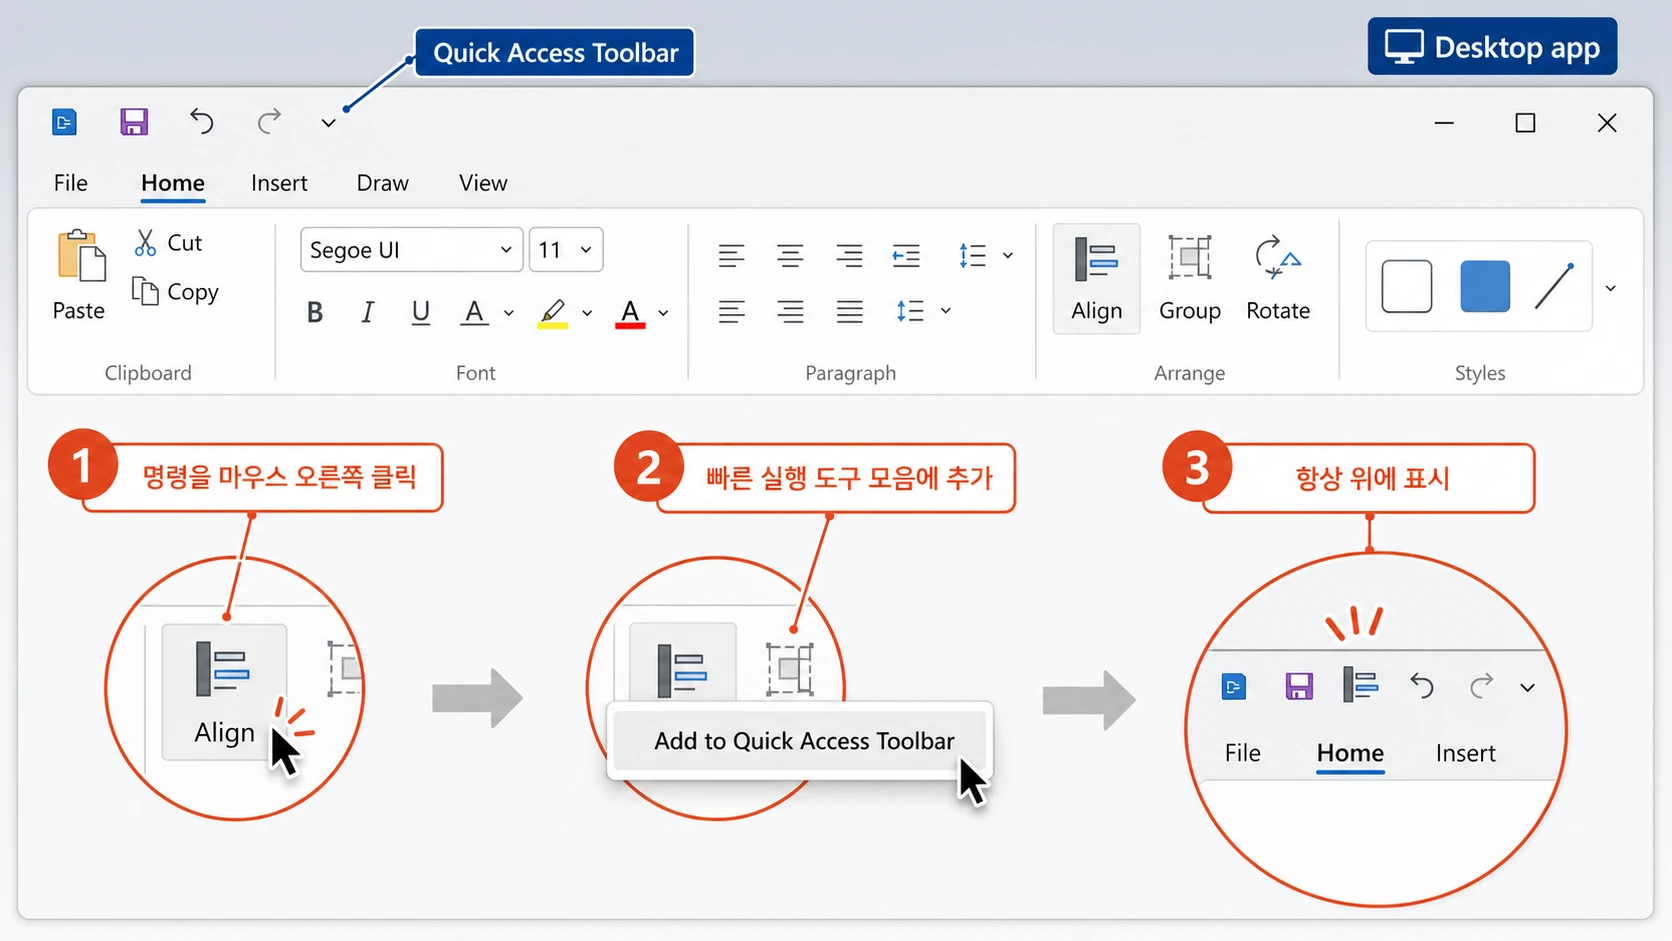Click the Redo arrow in top toolbar
This screenshot has width=1672, height=941.
[269, 122]
